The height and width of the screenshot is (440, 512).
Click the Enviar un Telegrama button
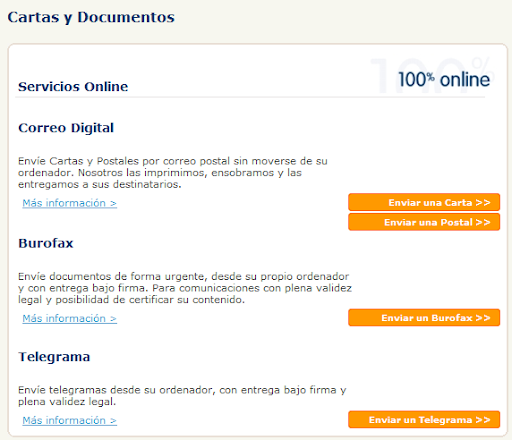(424, 419)
